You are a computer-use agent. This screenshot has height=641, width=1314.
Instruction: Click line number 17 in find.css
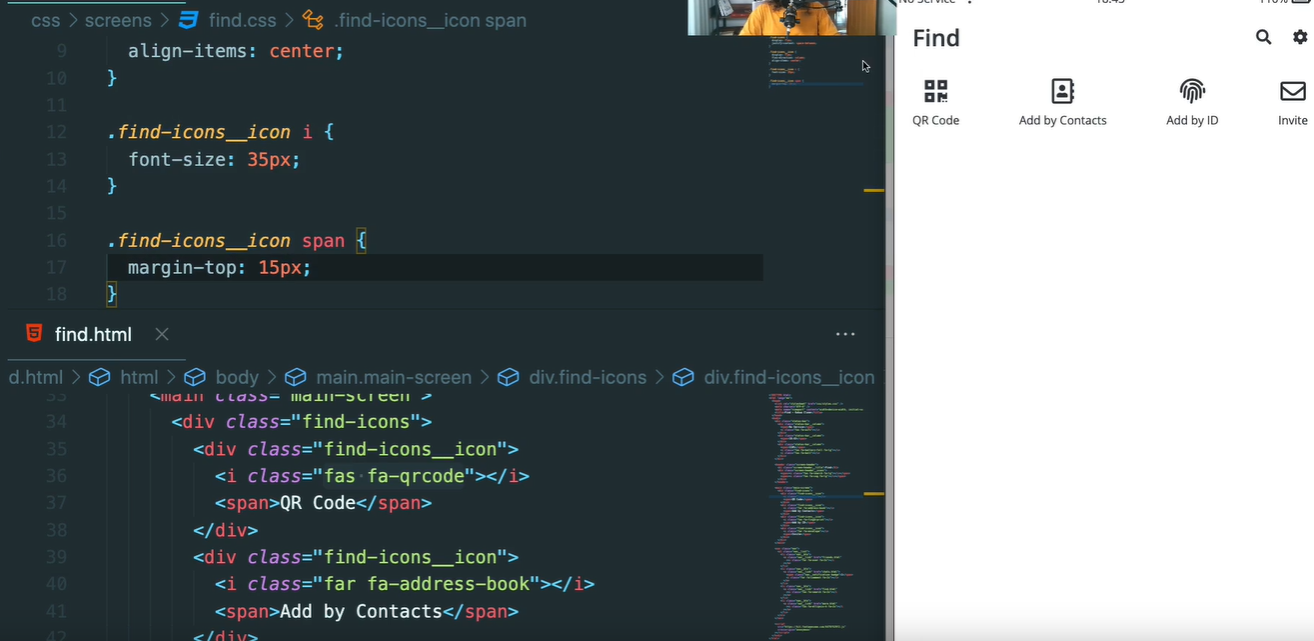coord(56,267)
